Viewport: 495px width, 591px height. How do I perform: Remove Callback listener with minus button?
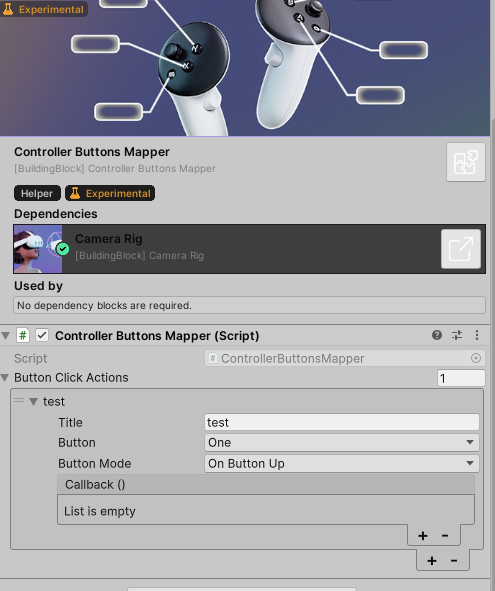(x=445, y=536)
